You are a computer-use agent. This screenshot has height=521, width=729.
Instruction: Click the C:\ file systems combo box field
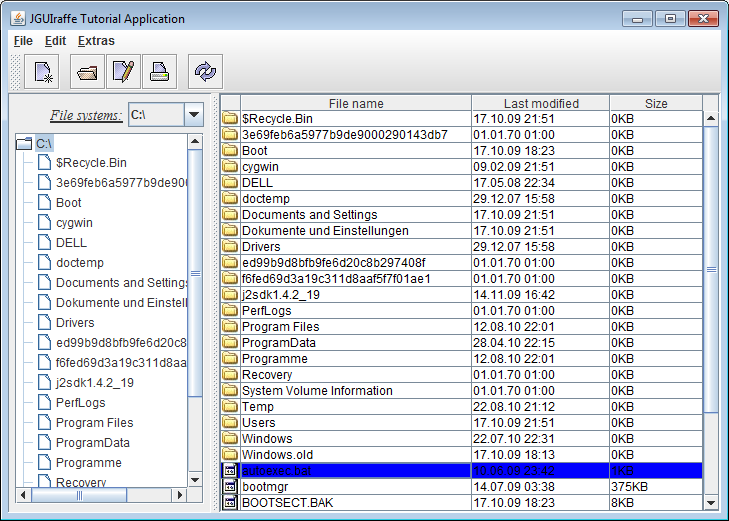pyautogui.click(x=156, y=114)
